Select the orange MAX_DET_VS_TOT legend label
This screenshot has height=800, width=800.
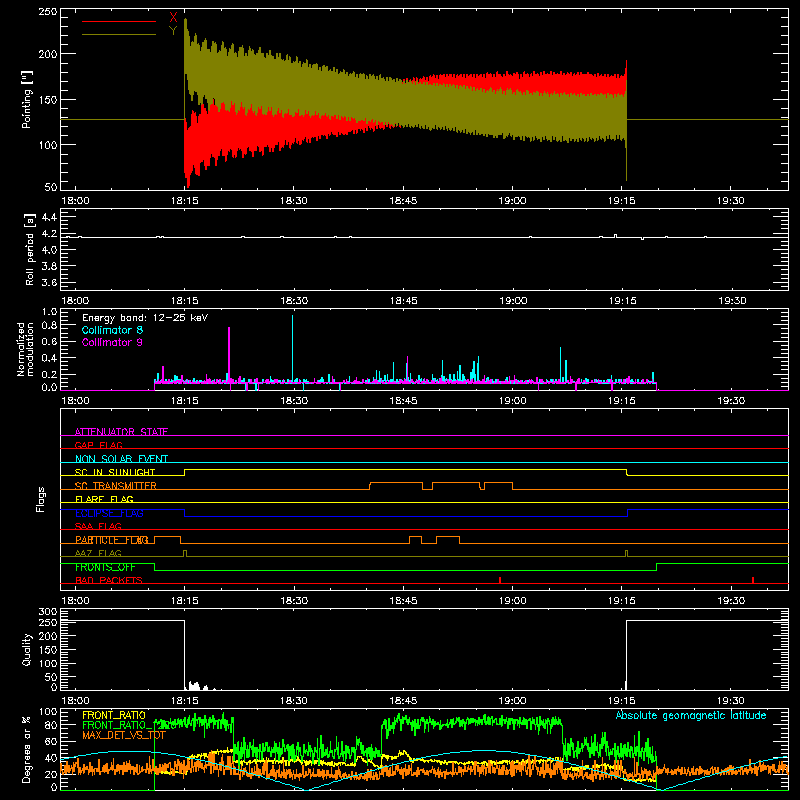tap(124, 735)
